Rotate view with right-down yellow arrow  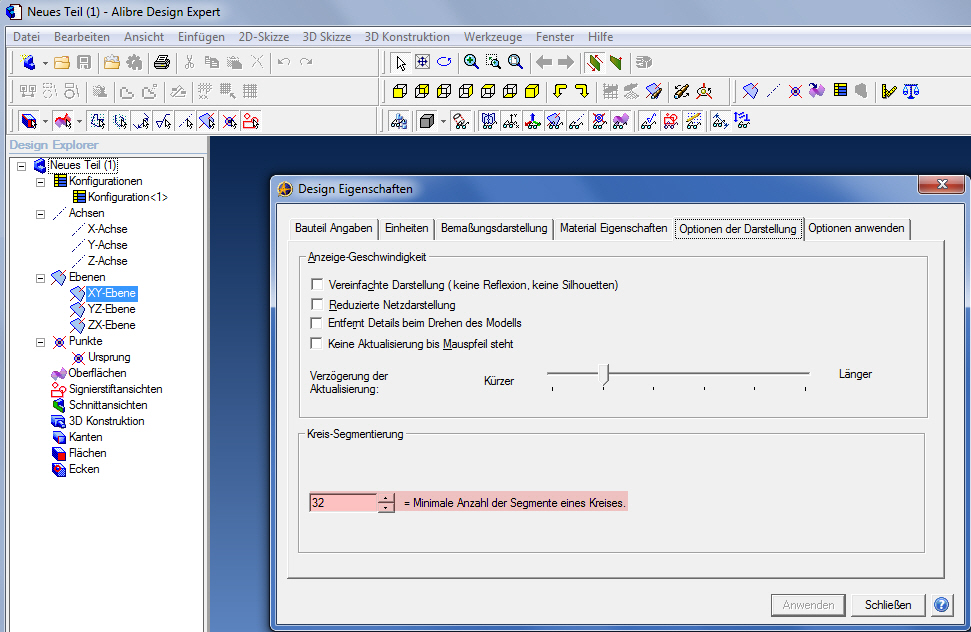582,92
